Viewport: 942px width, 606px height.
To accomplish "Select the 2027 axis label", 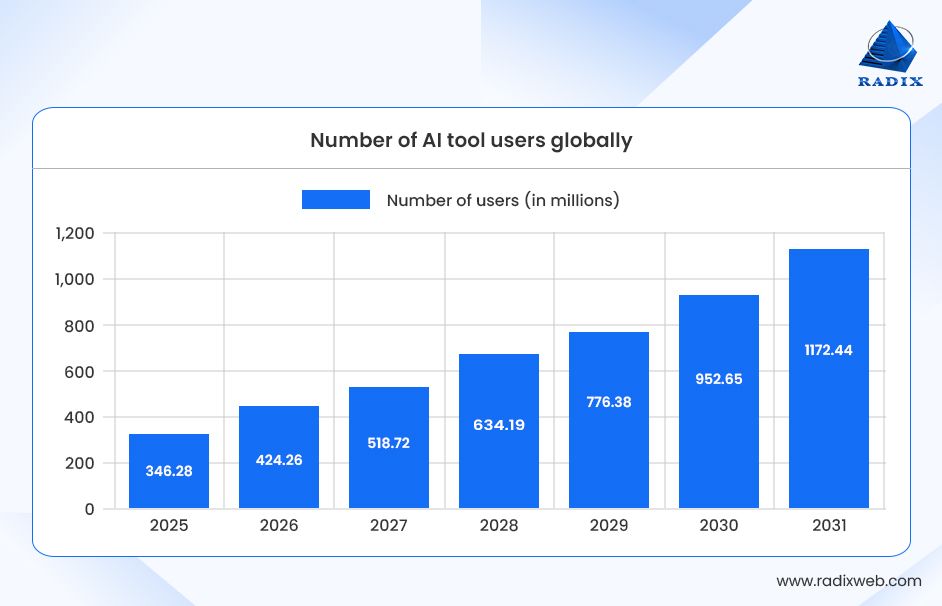I will click(x=390, y=524).
